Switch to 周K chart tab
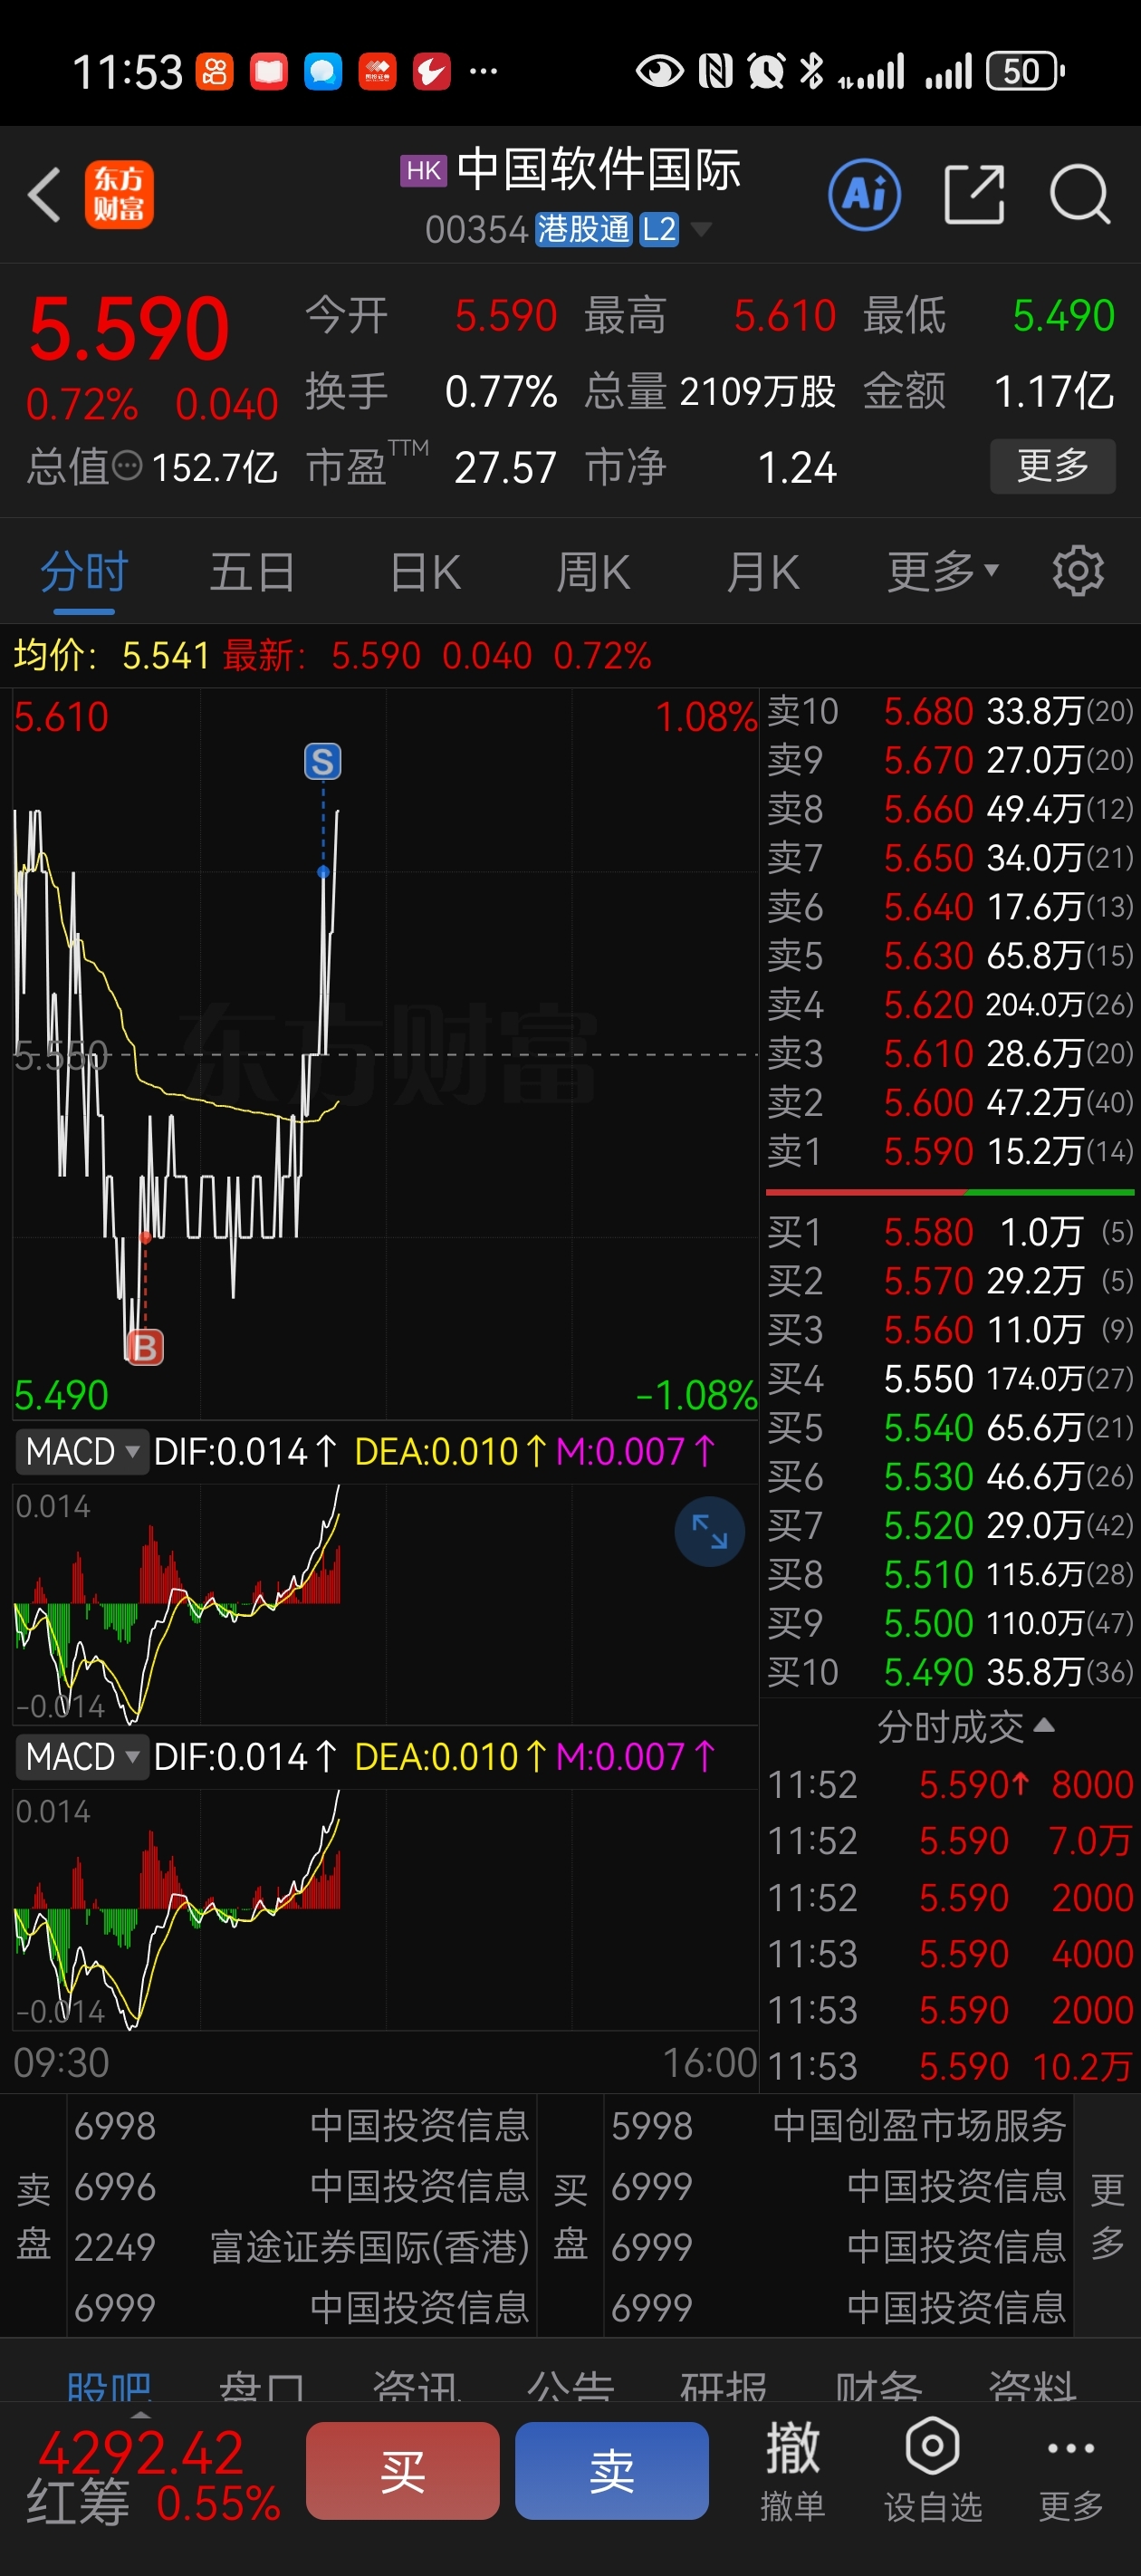 click(593, 572)
